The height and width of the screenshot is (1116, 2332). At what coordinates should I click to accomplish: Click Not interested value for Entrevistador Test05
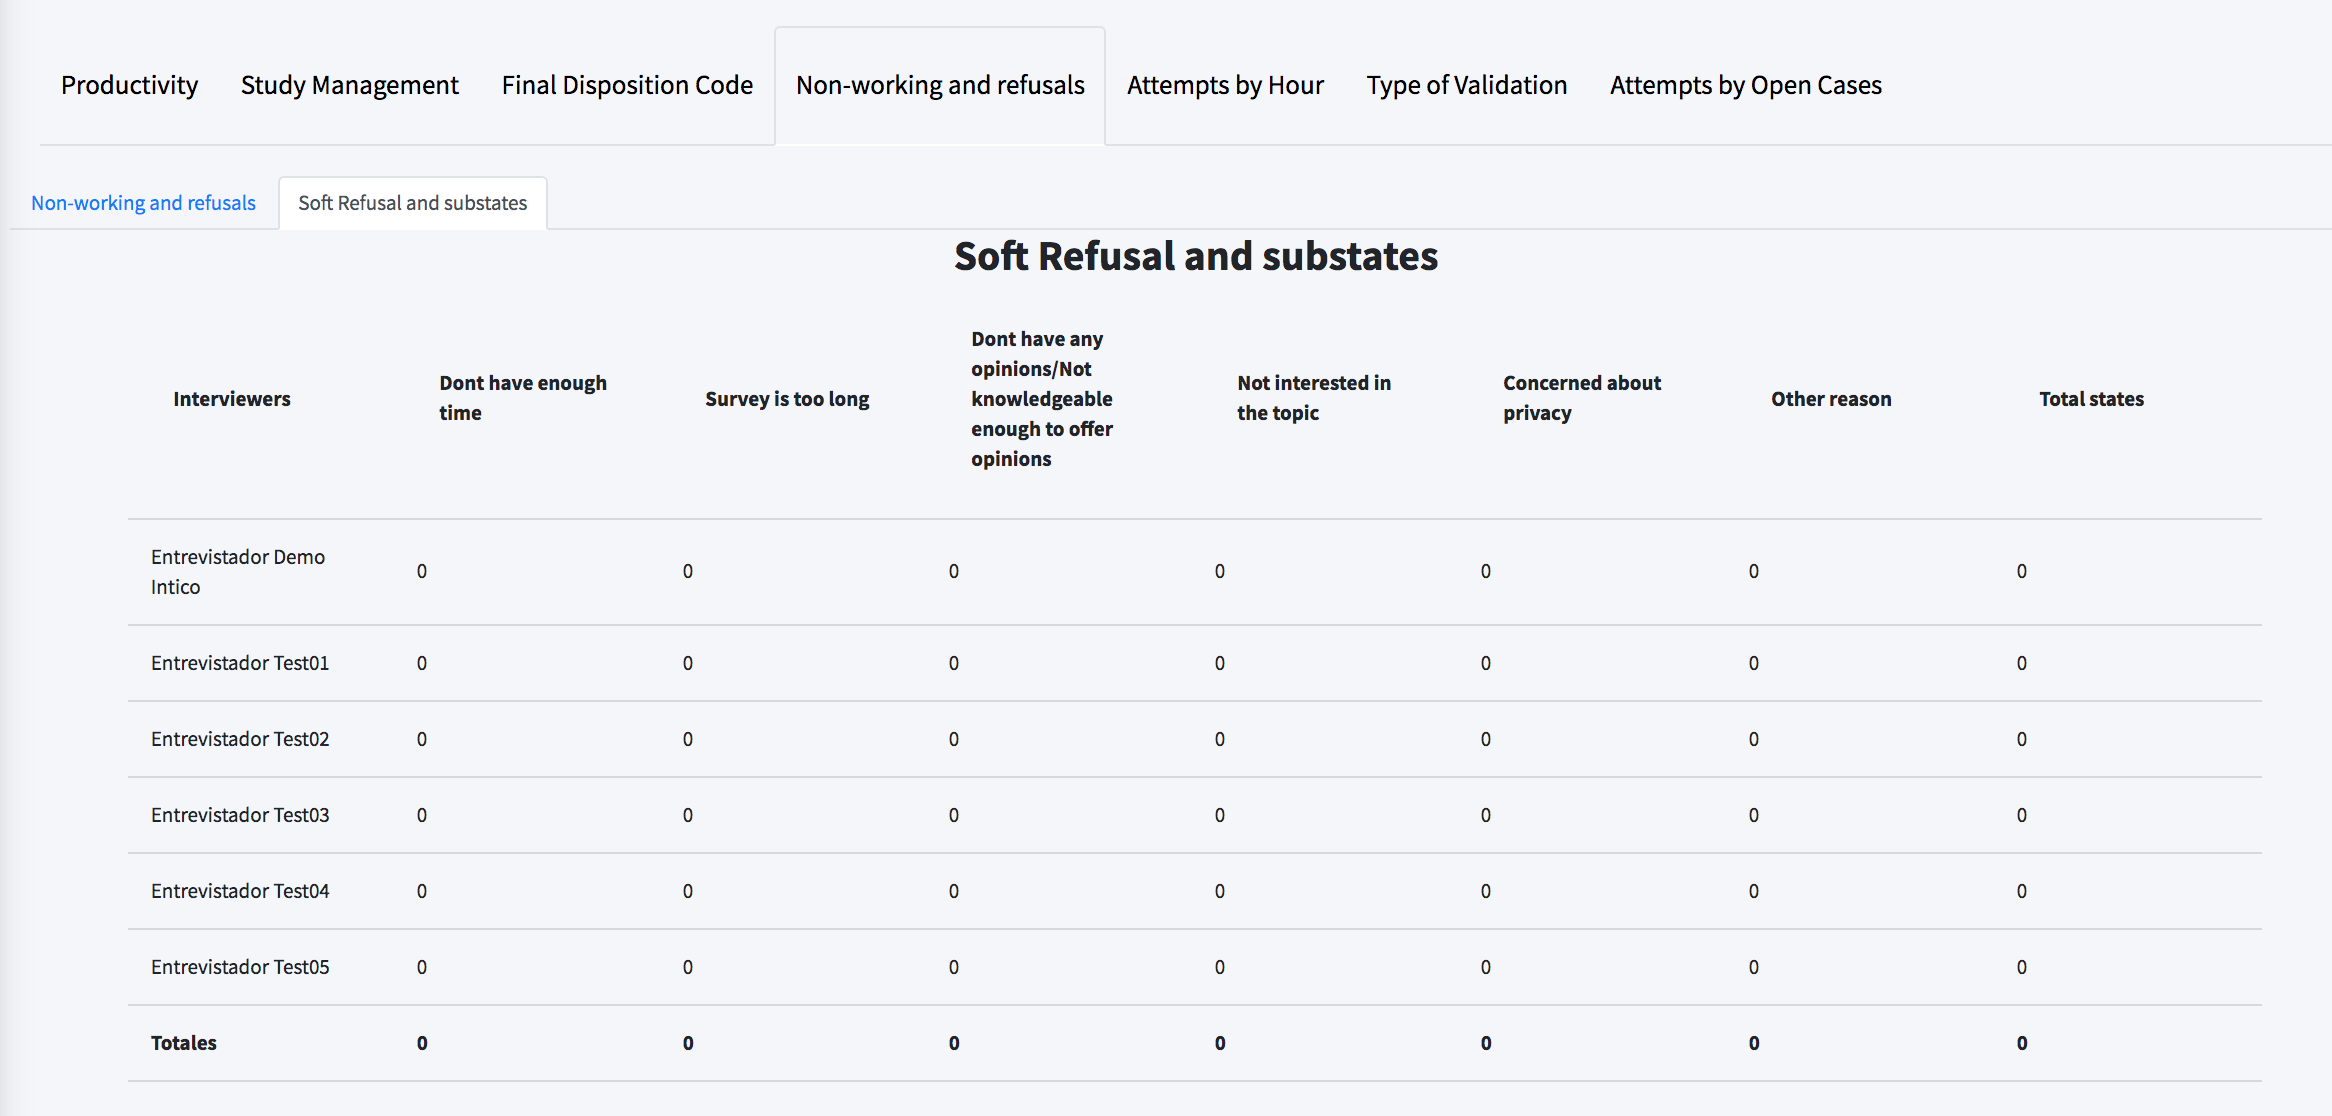click(x=1220, y=967)
